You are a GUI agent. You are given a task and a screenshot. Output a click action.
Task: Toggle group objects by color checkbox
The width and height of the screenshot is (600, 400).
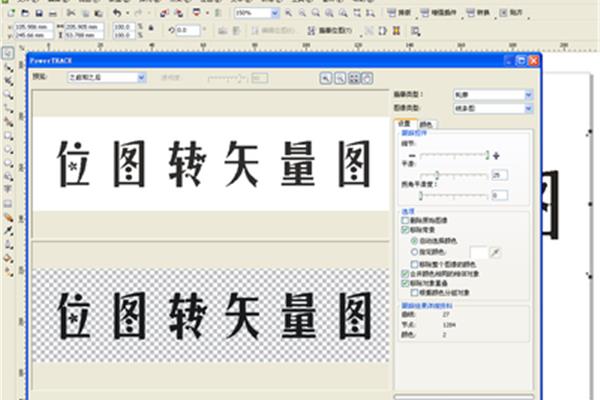click(414, 293)
